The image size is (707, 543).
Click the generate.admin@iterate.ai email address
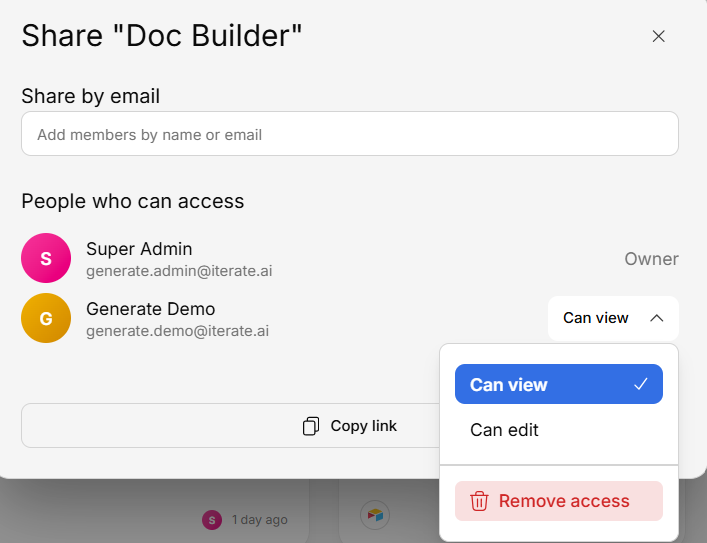(178, 271)
